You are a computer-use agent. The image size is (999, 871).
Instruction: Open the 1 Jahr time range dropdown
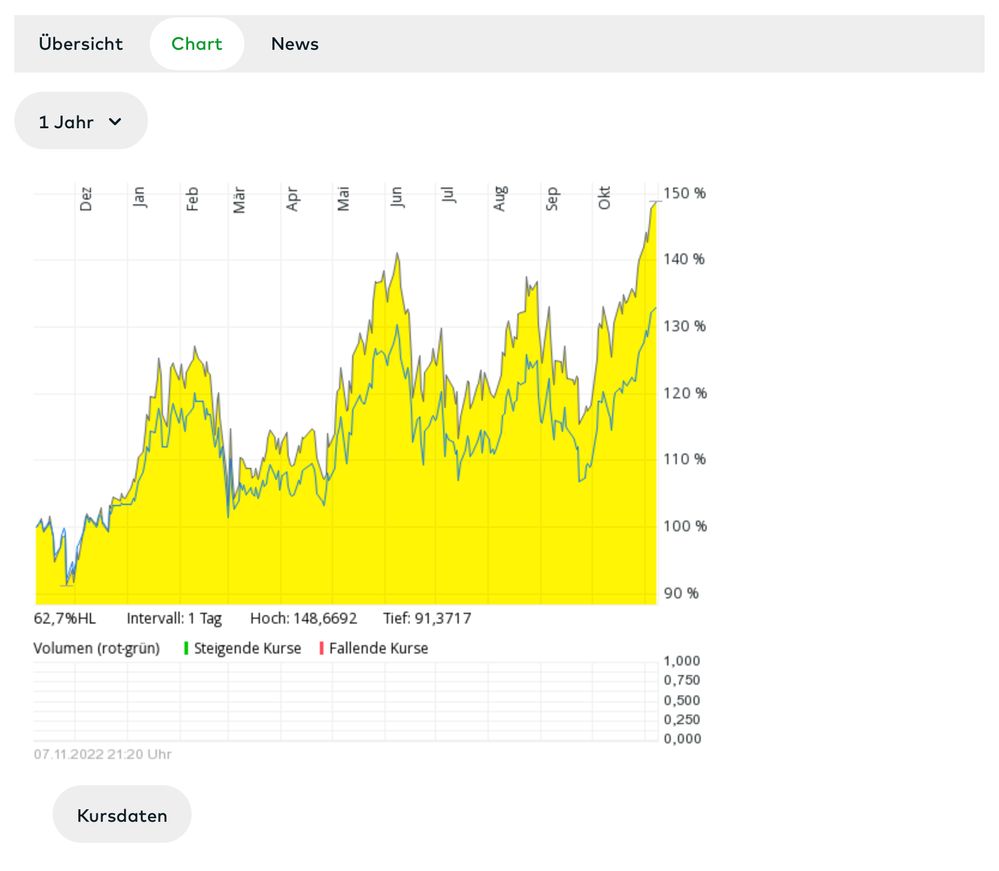(x=80, y=122)
